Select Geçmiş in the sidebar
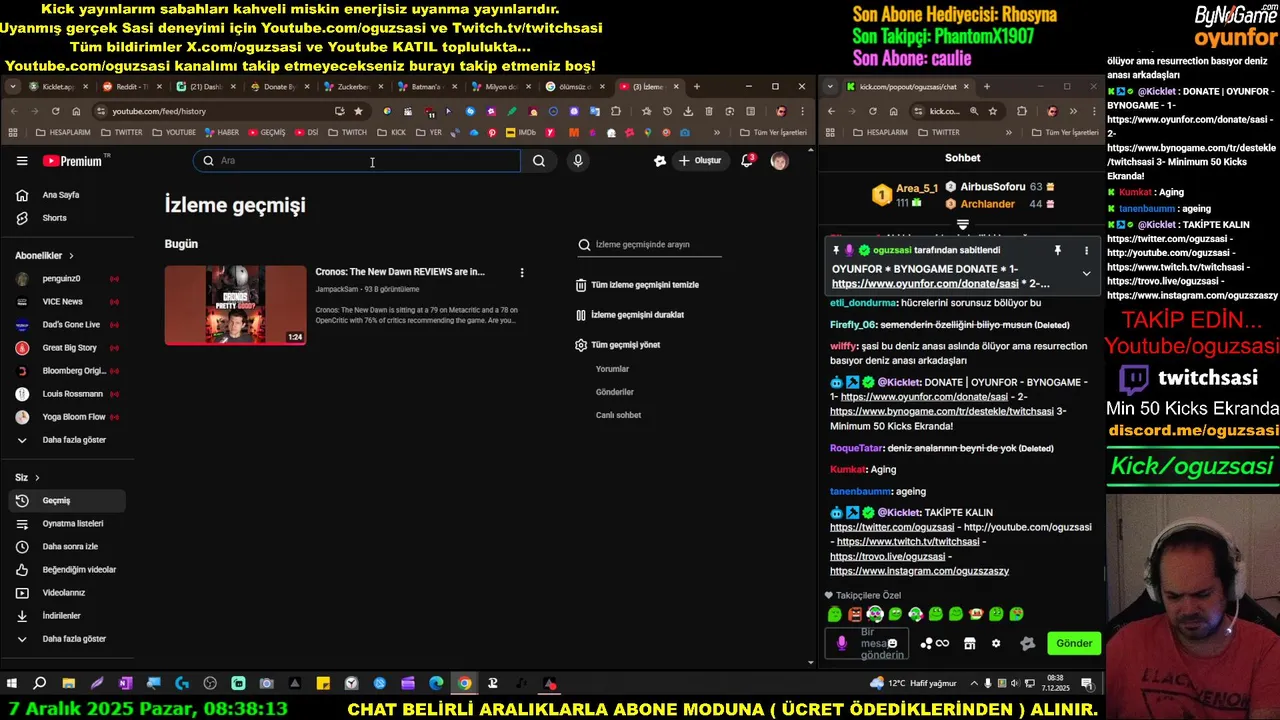The image size is (1280, 720). click(66, 501)
